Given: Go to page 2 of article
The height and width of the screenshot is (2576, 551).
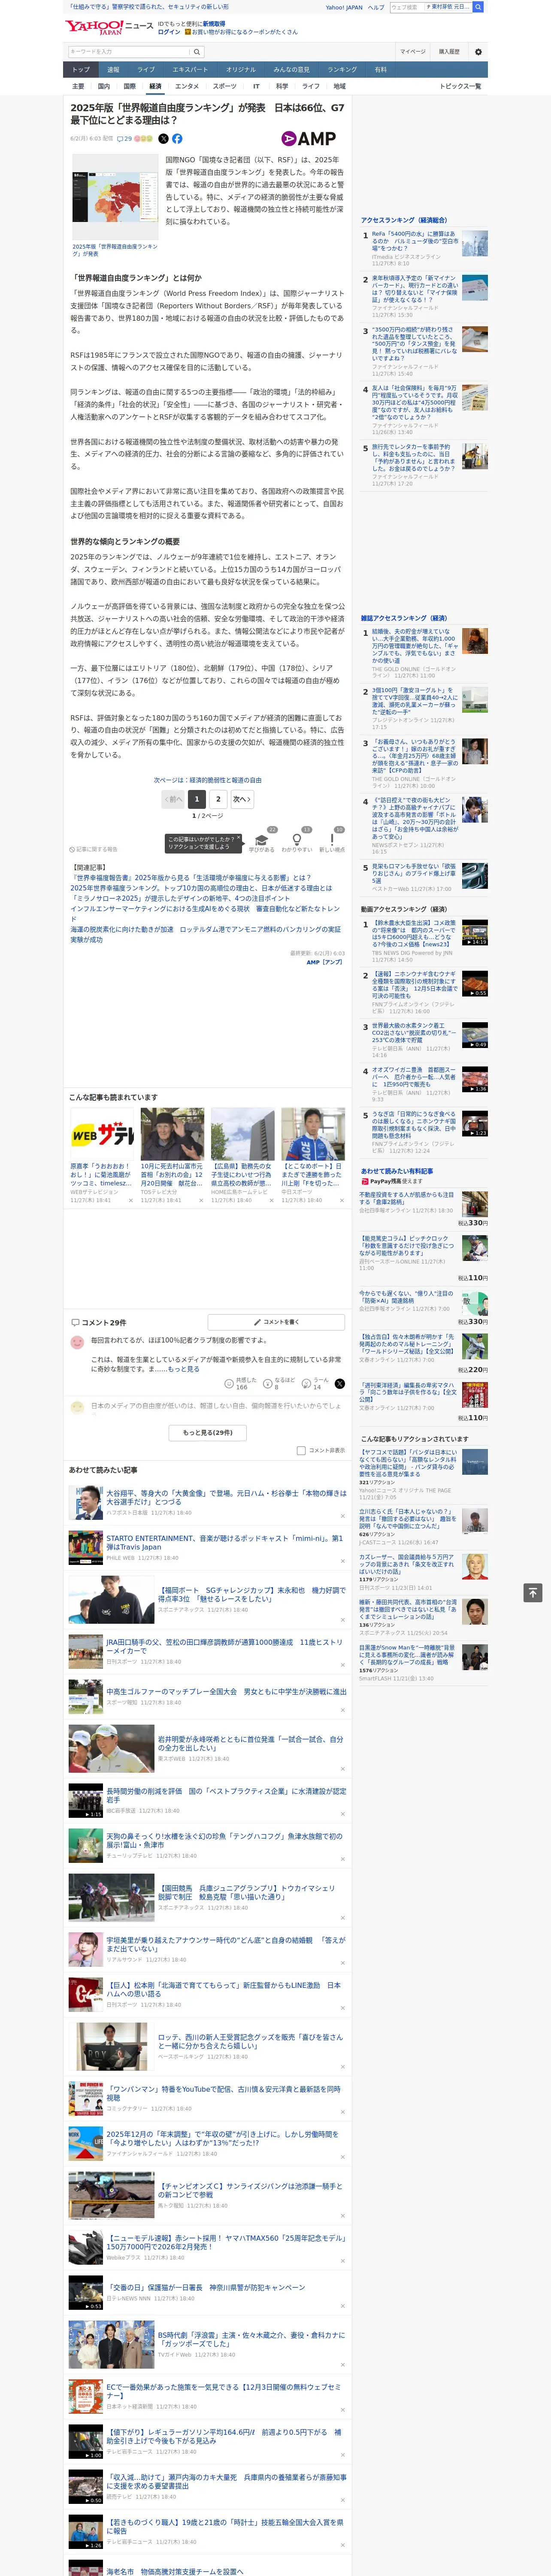Looking at the screenshot, I should coord(218,799).
